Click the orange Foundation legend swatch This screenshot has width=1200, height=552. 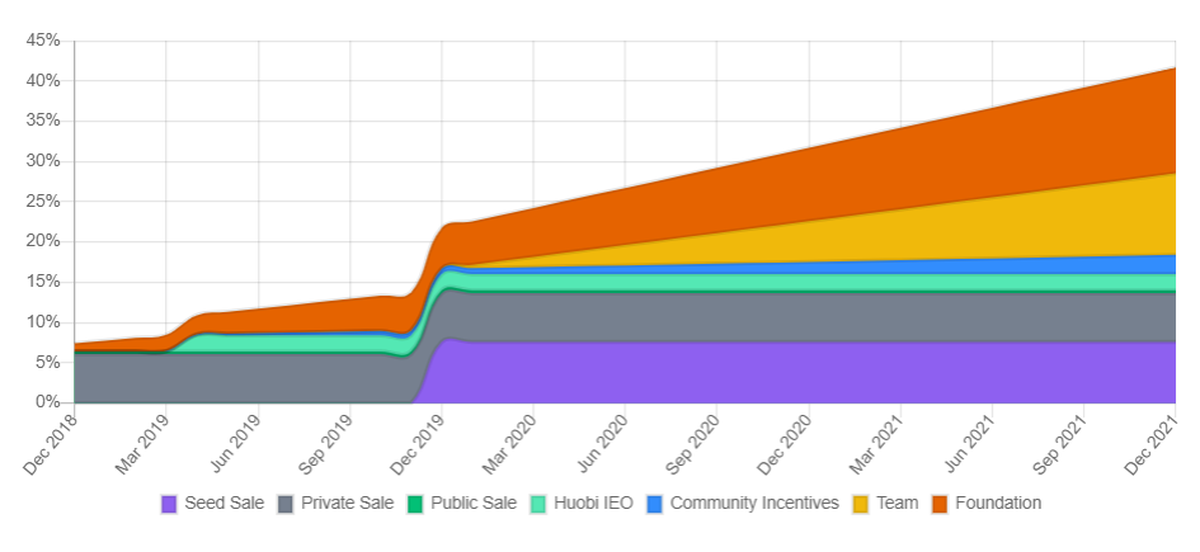940,504
